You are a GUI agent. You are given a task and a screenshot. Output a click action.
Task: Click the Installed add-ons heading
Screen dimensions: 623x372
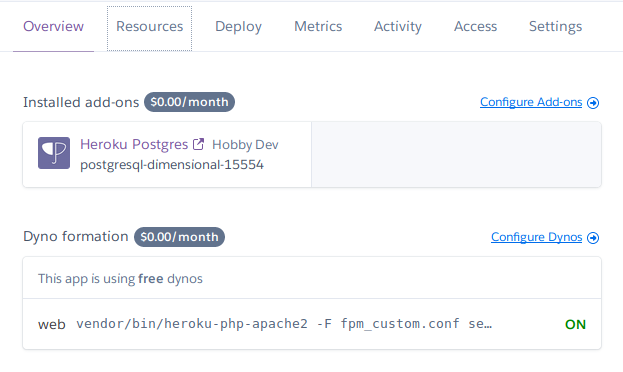(x=81, y=102)
